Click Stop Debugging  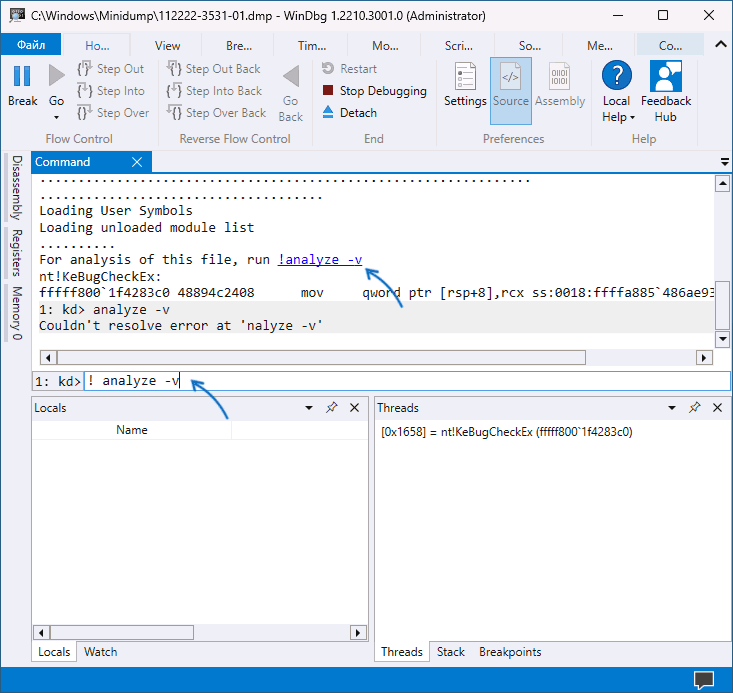pos(374,91)
